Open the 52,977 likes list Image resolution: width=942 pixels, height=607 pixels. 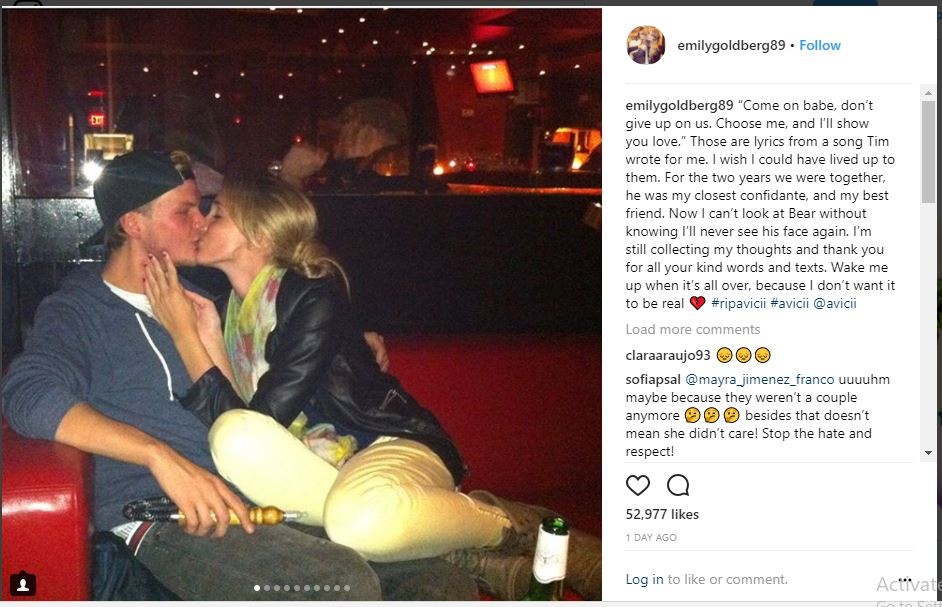pos(662,514)
